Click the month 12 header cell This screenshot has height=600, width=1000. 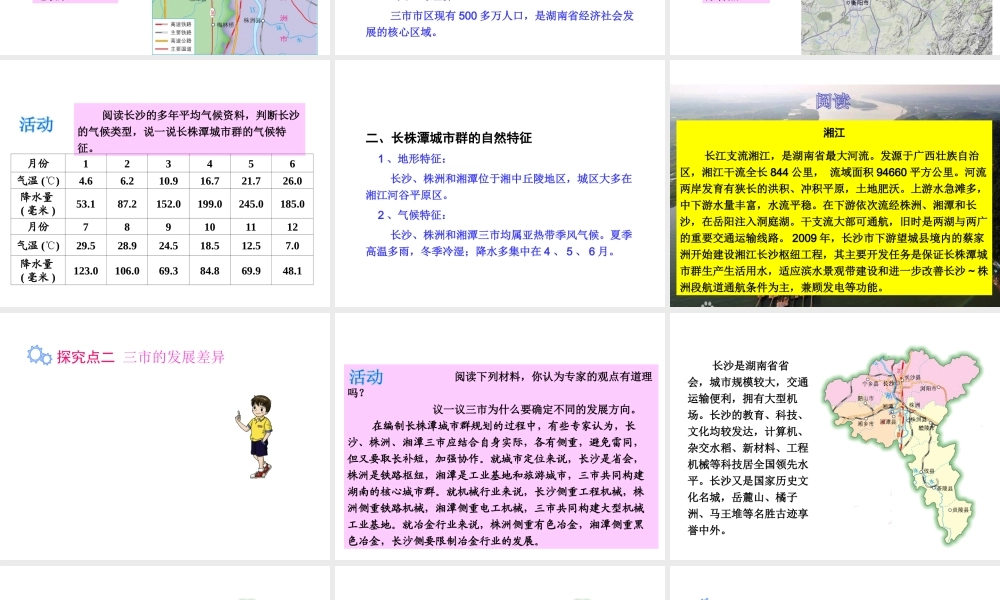point(292,227)
